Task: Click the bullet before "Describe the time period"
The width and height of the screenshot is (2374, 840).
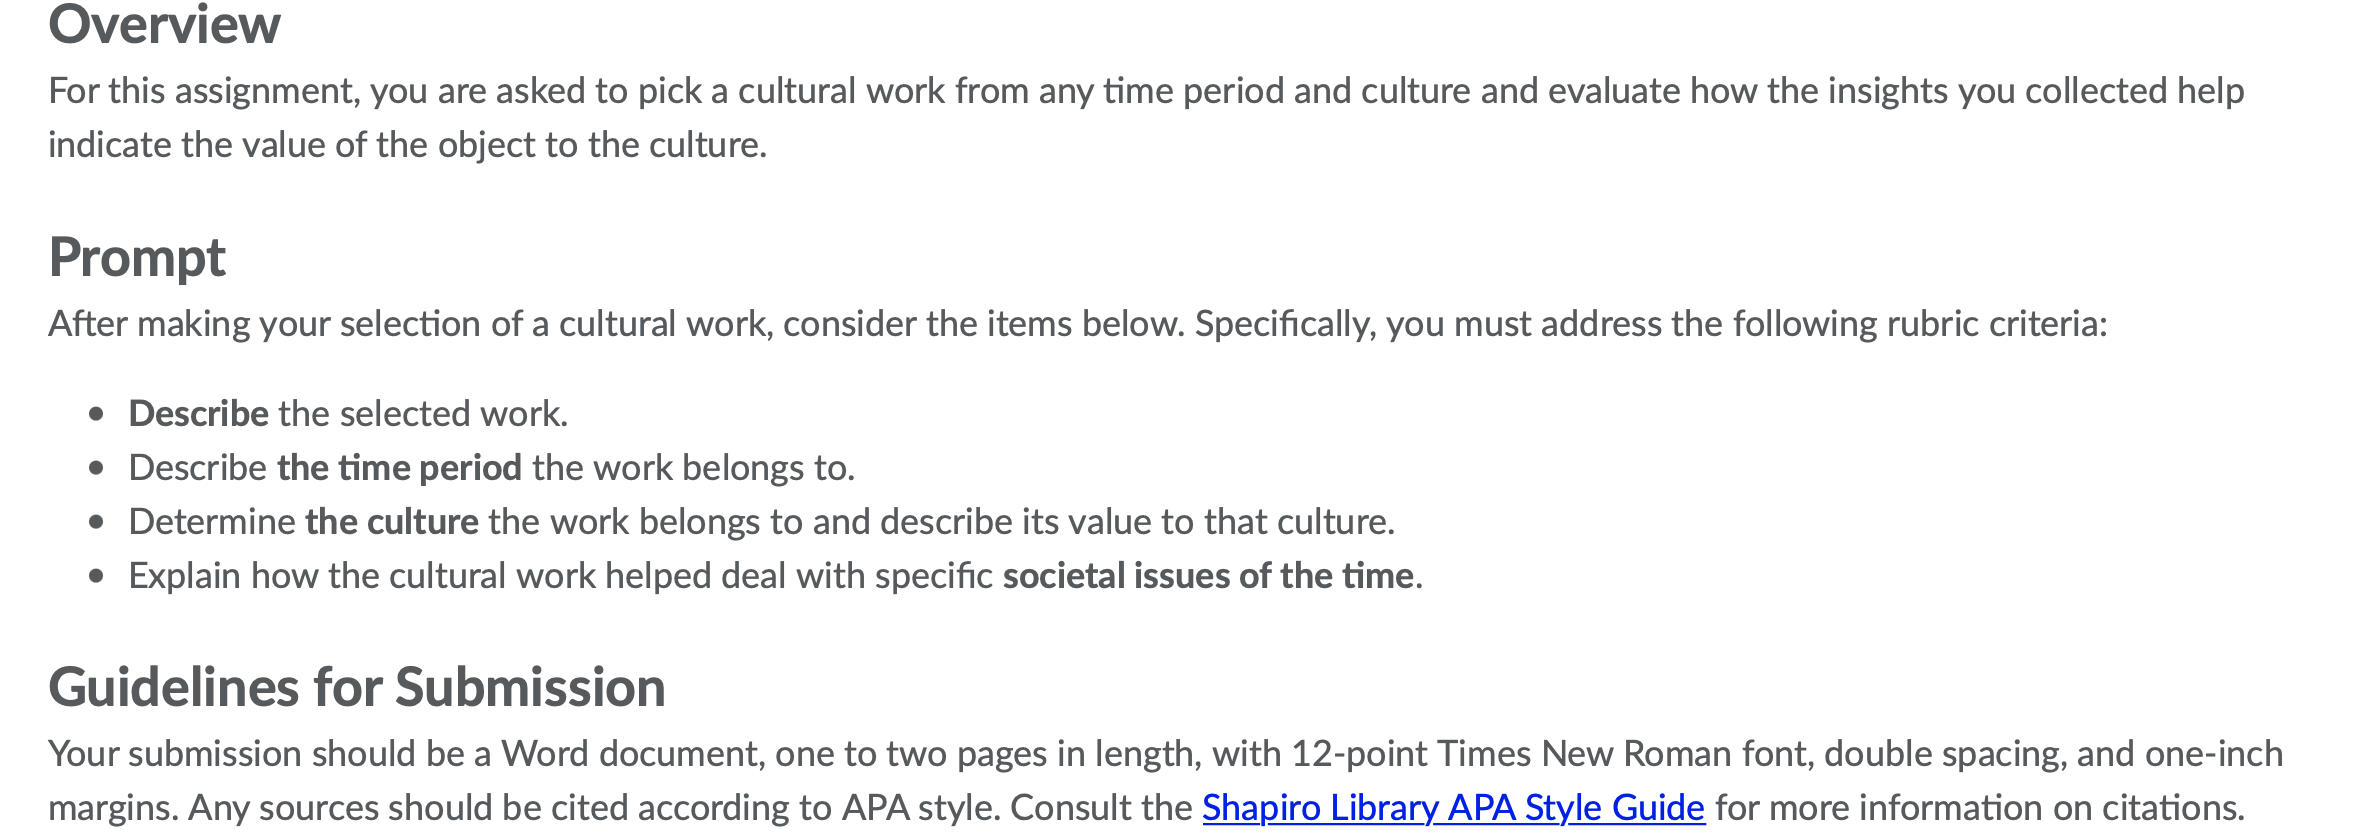Action: pos(96,468)
